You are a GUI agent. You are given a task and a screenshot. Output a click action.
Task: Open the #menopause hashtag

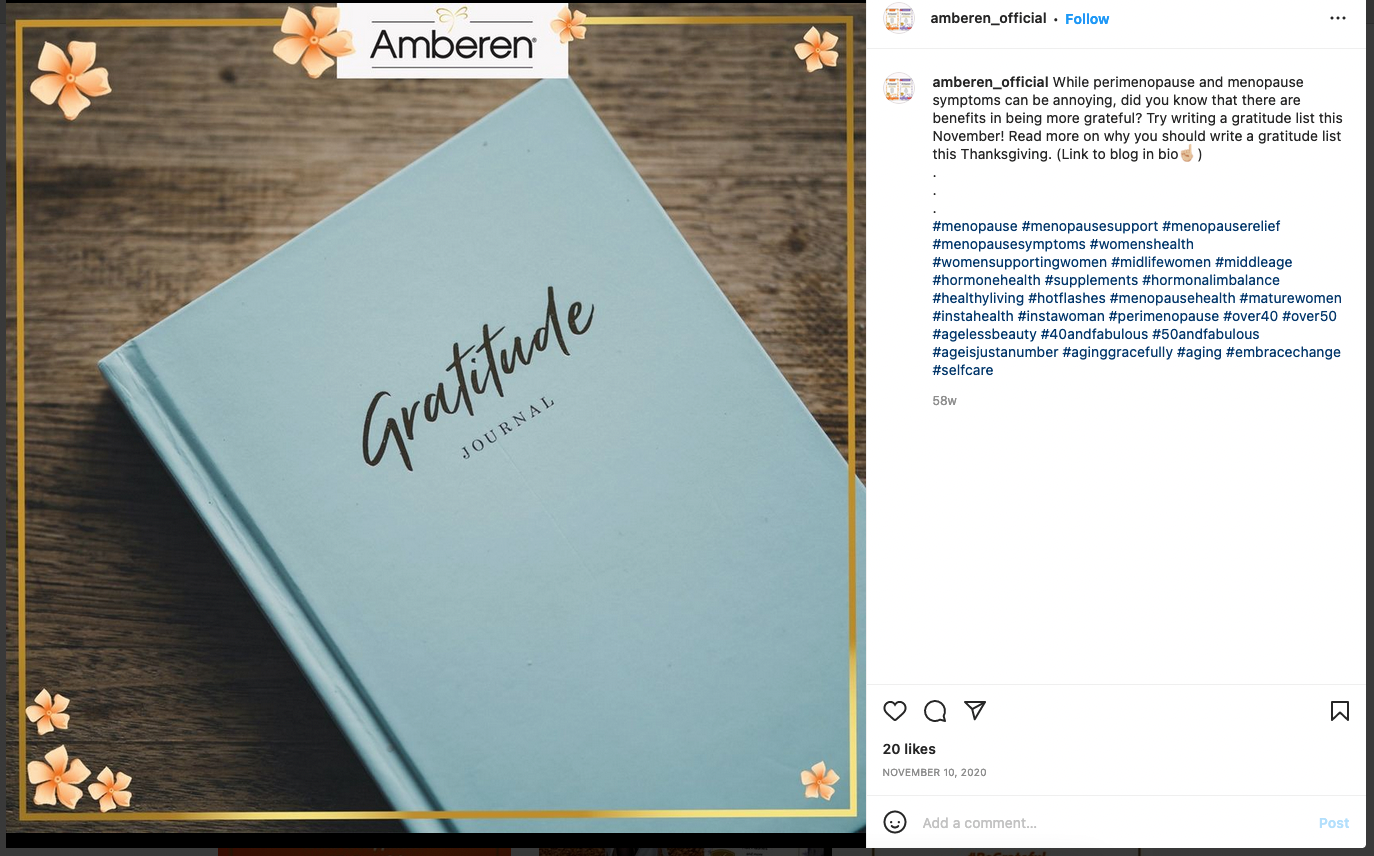[x=975, y=226]
